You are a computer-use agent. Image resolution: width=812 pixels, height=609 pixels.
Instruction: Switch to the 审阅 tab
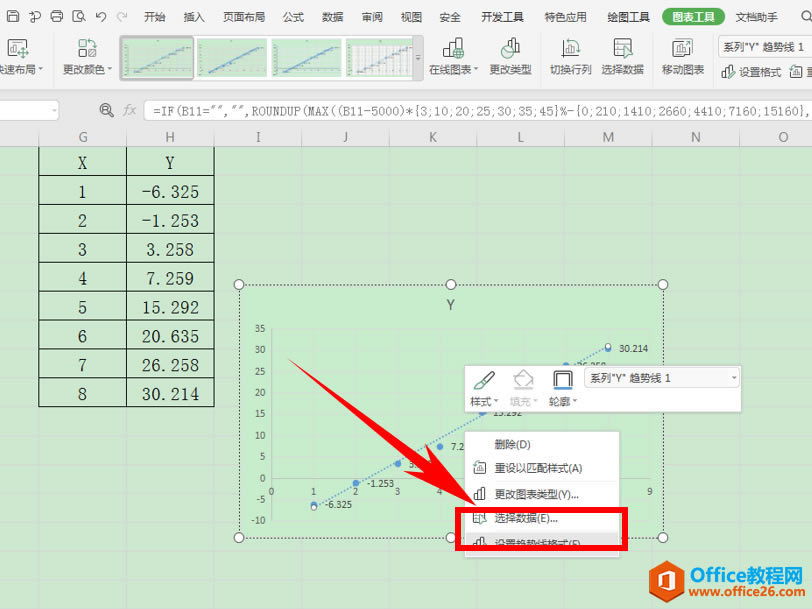pyautogui.click(x=372, y=17)
